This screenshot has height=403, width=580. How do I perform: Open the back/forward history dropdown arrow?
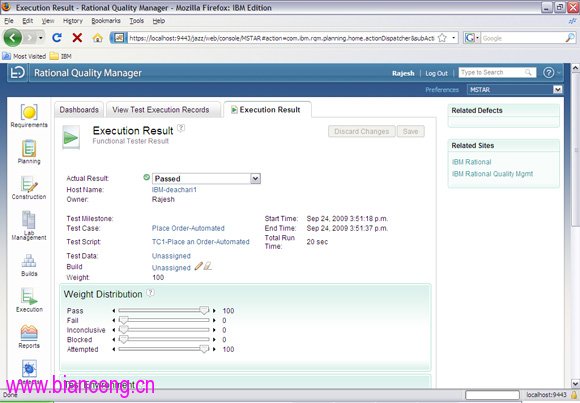click(x=41, y=38)
